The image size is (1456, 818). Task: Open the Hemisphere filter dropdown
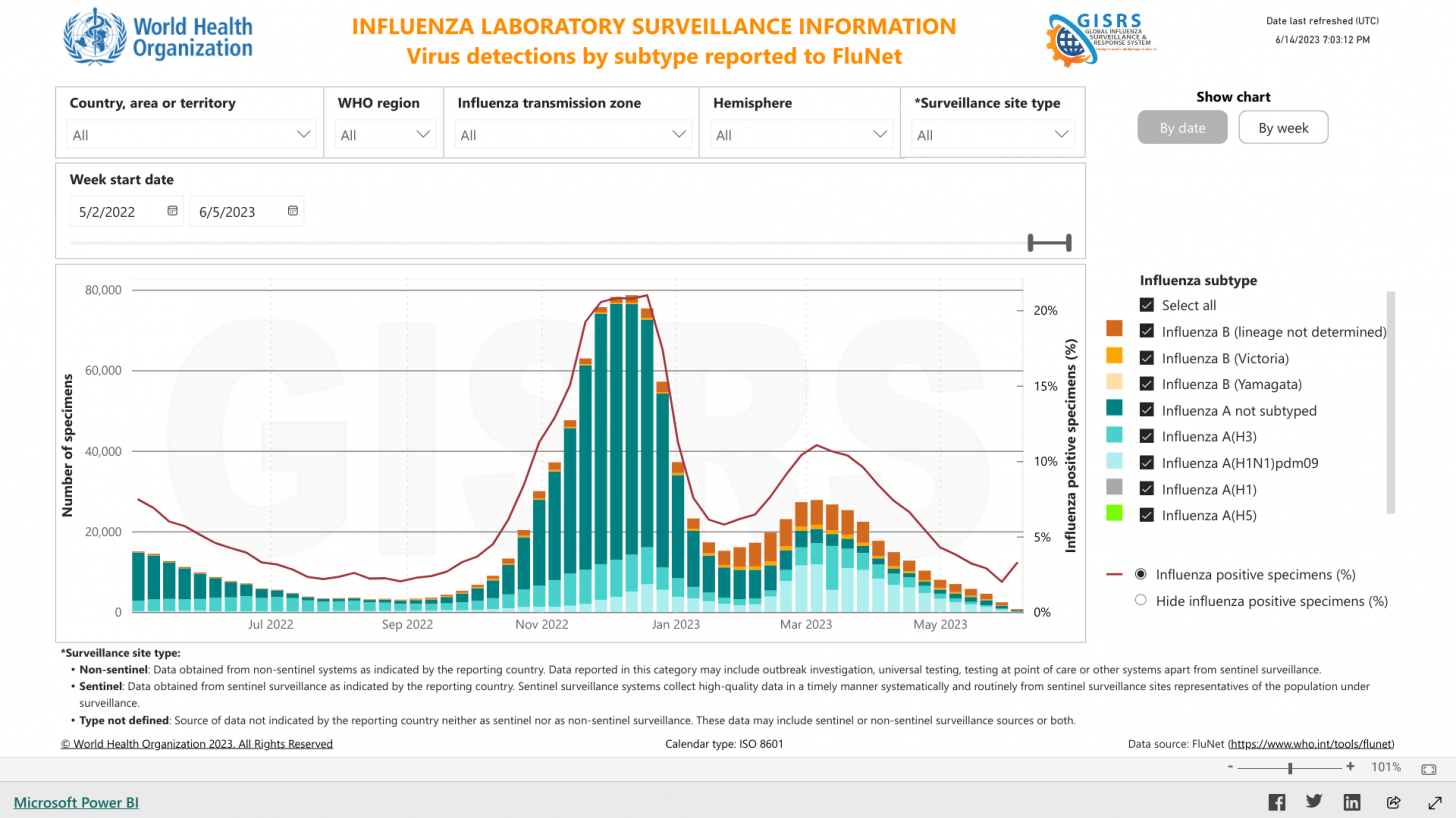tap(880, 133)
